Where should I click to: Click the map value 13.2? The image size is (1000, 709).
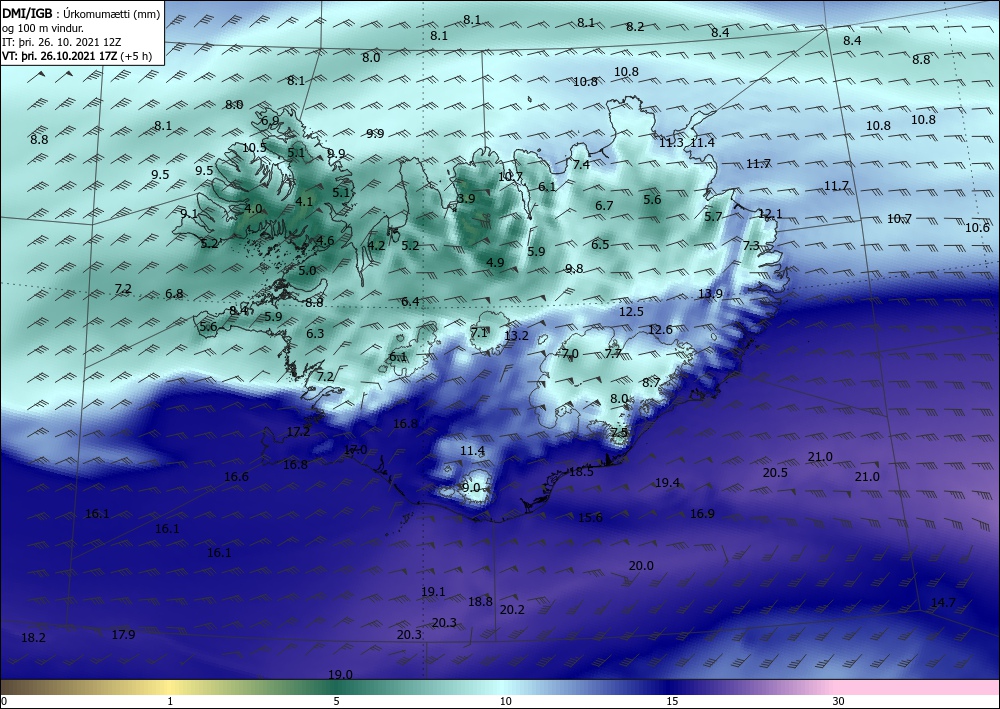516,336
